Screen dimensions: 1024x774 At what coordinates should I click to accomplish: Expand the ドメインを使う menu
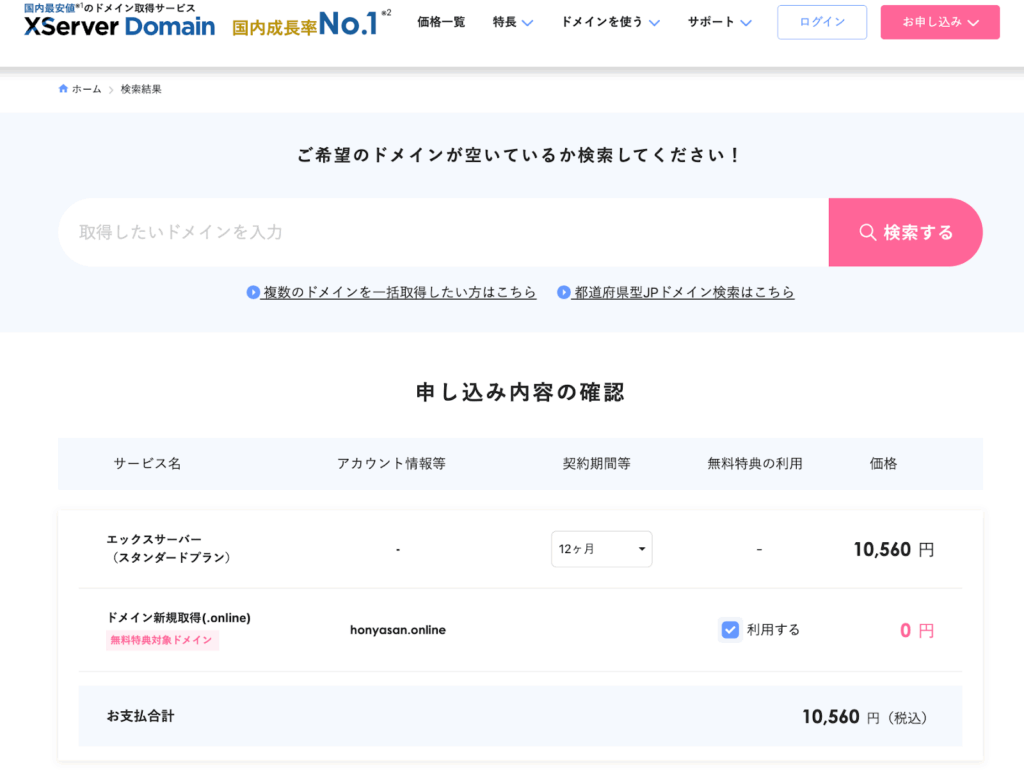(x=610, y=22)
